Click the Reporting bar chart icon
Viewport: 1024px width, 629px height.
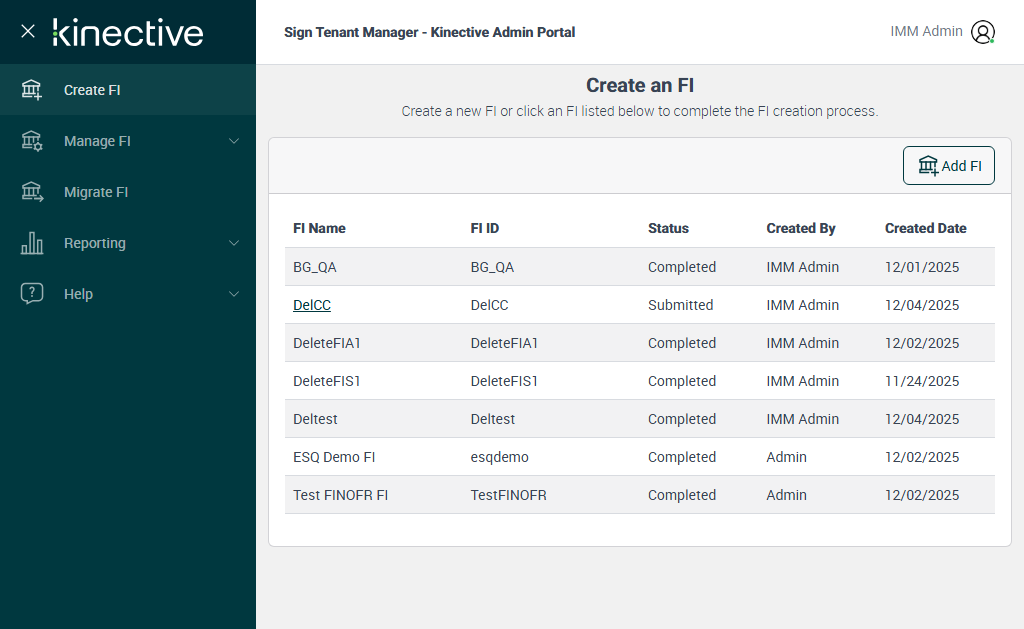(x=32, y=243)
